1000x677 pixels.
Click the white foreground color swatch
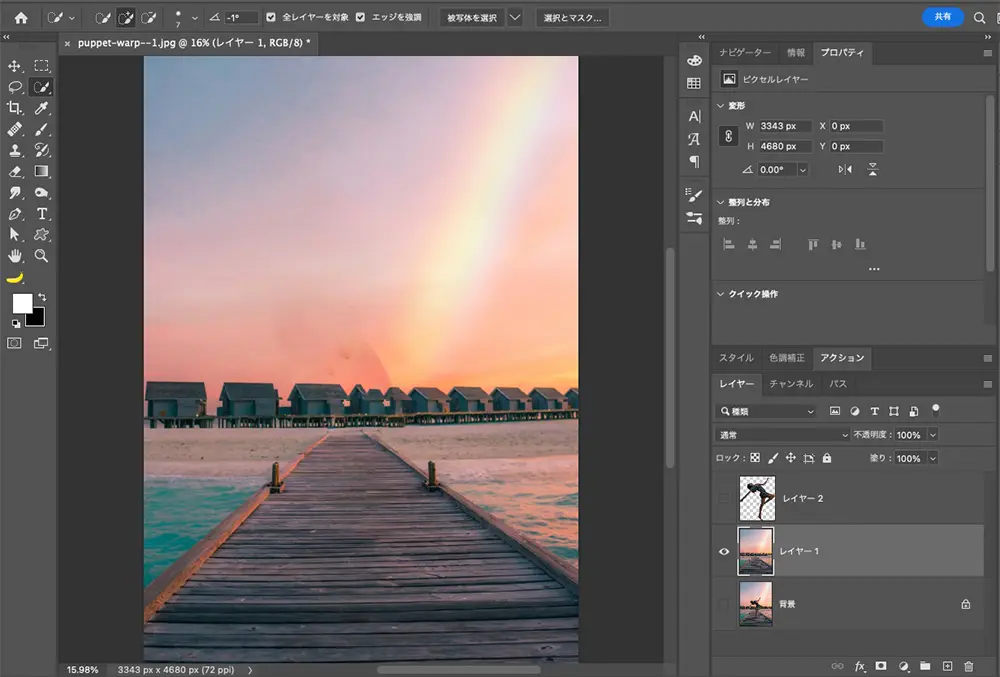coord(21,304)
